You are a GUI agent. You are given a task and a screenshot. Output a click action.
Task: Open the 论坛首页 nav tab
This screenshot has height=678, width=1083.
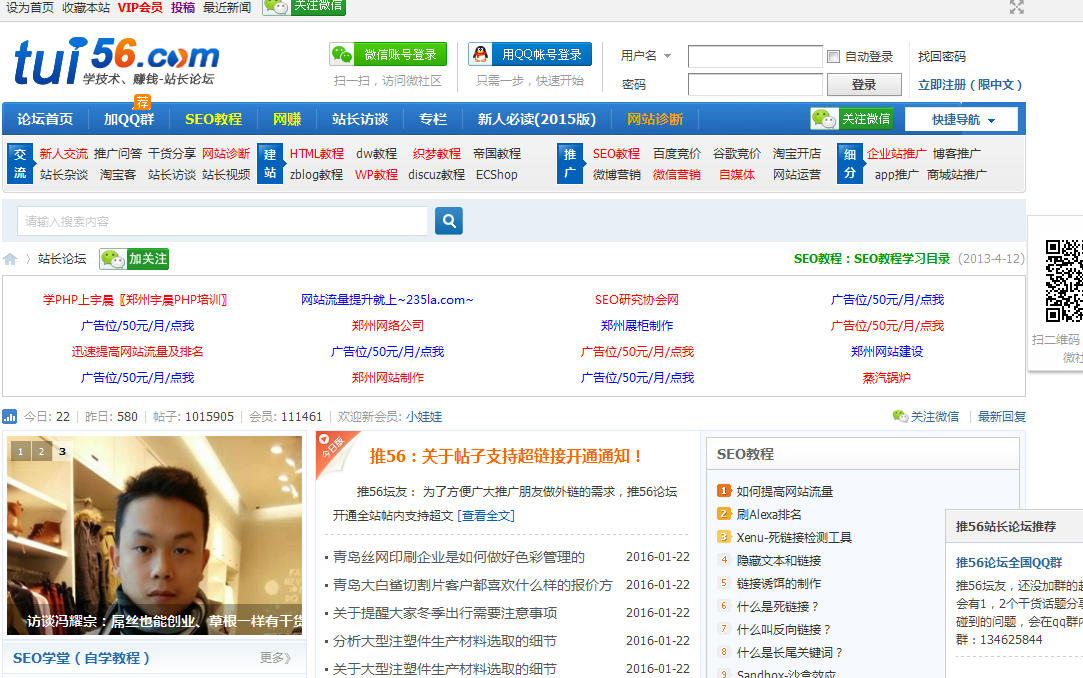coord(45,119)
